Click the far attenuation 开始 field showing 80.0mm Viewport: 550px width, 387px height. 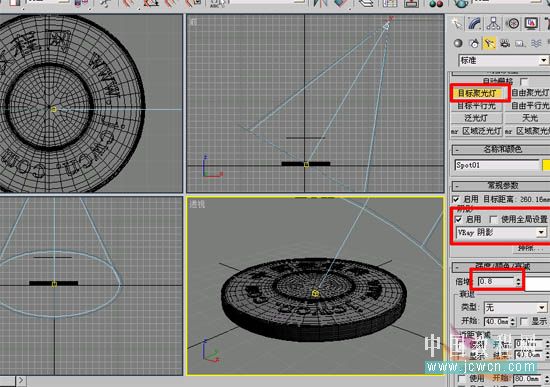[x=527, y=379]
